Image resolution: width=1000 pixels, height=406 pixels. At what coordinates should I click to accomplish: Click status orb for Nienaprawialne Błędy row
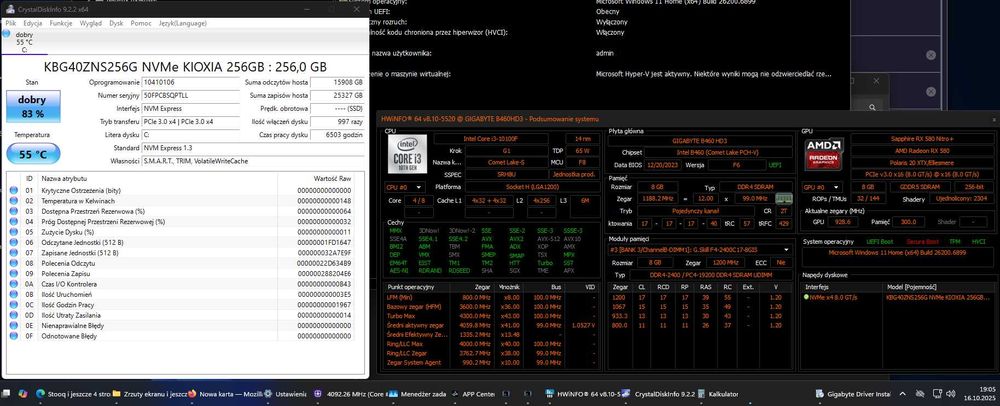tap(14, 325)
